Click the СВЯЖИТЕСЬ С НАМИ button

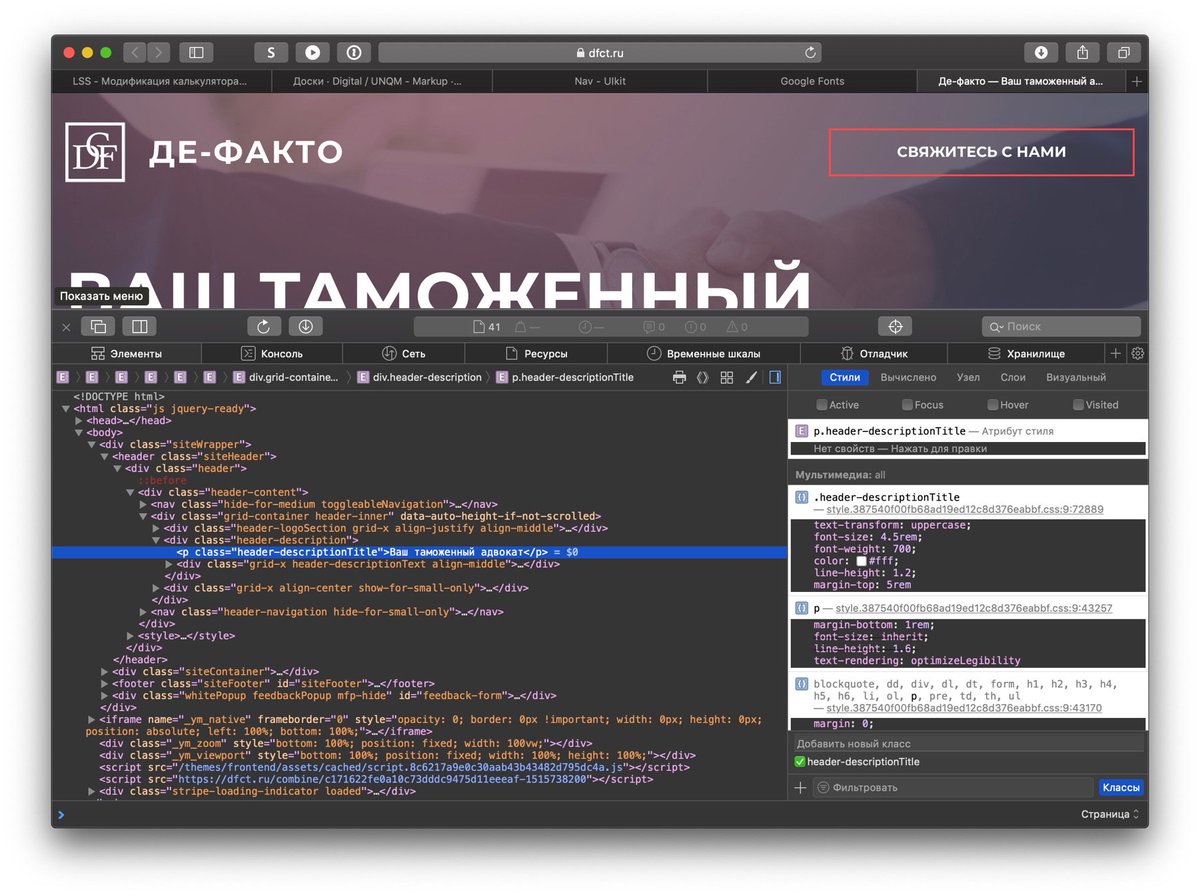tap(981, 152)
